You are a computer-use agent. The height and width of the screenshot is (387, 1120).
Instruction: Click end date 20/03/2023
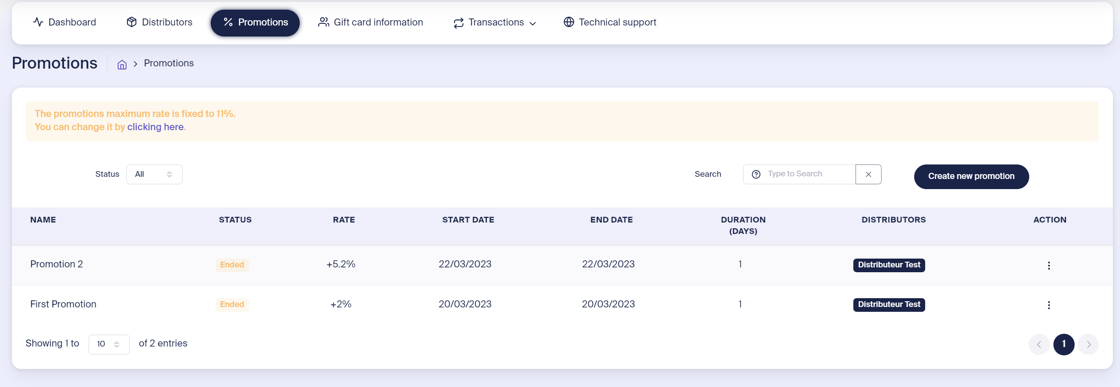pyautogui.click(x=608, y=304)
